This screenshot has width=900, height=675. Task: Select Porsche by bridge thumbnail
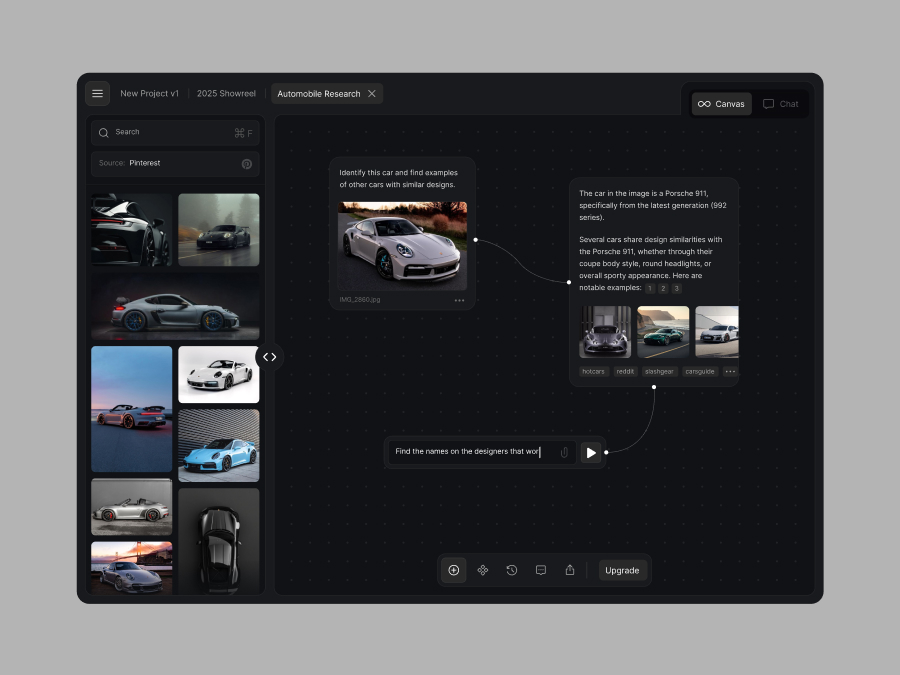coord(131,568)
